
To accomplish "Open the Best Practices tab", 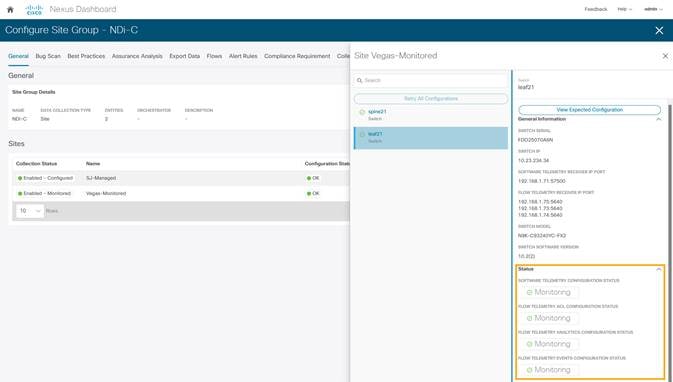I will click(86, 56).
